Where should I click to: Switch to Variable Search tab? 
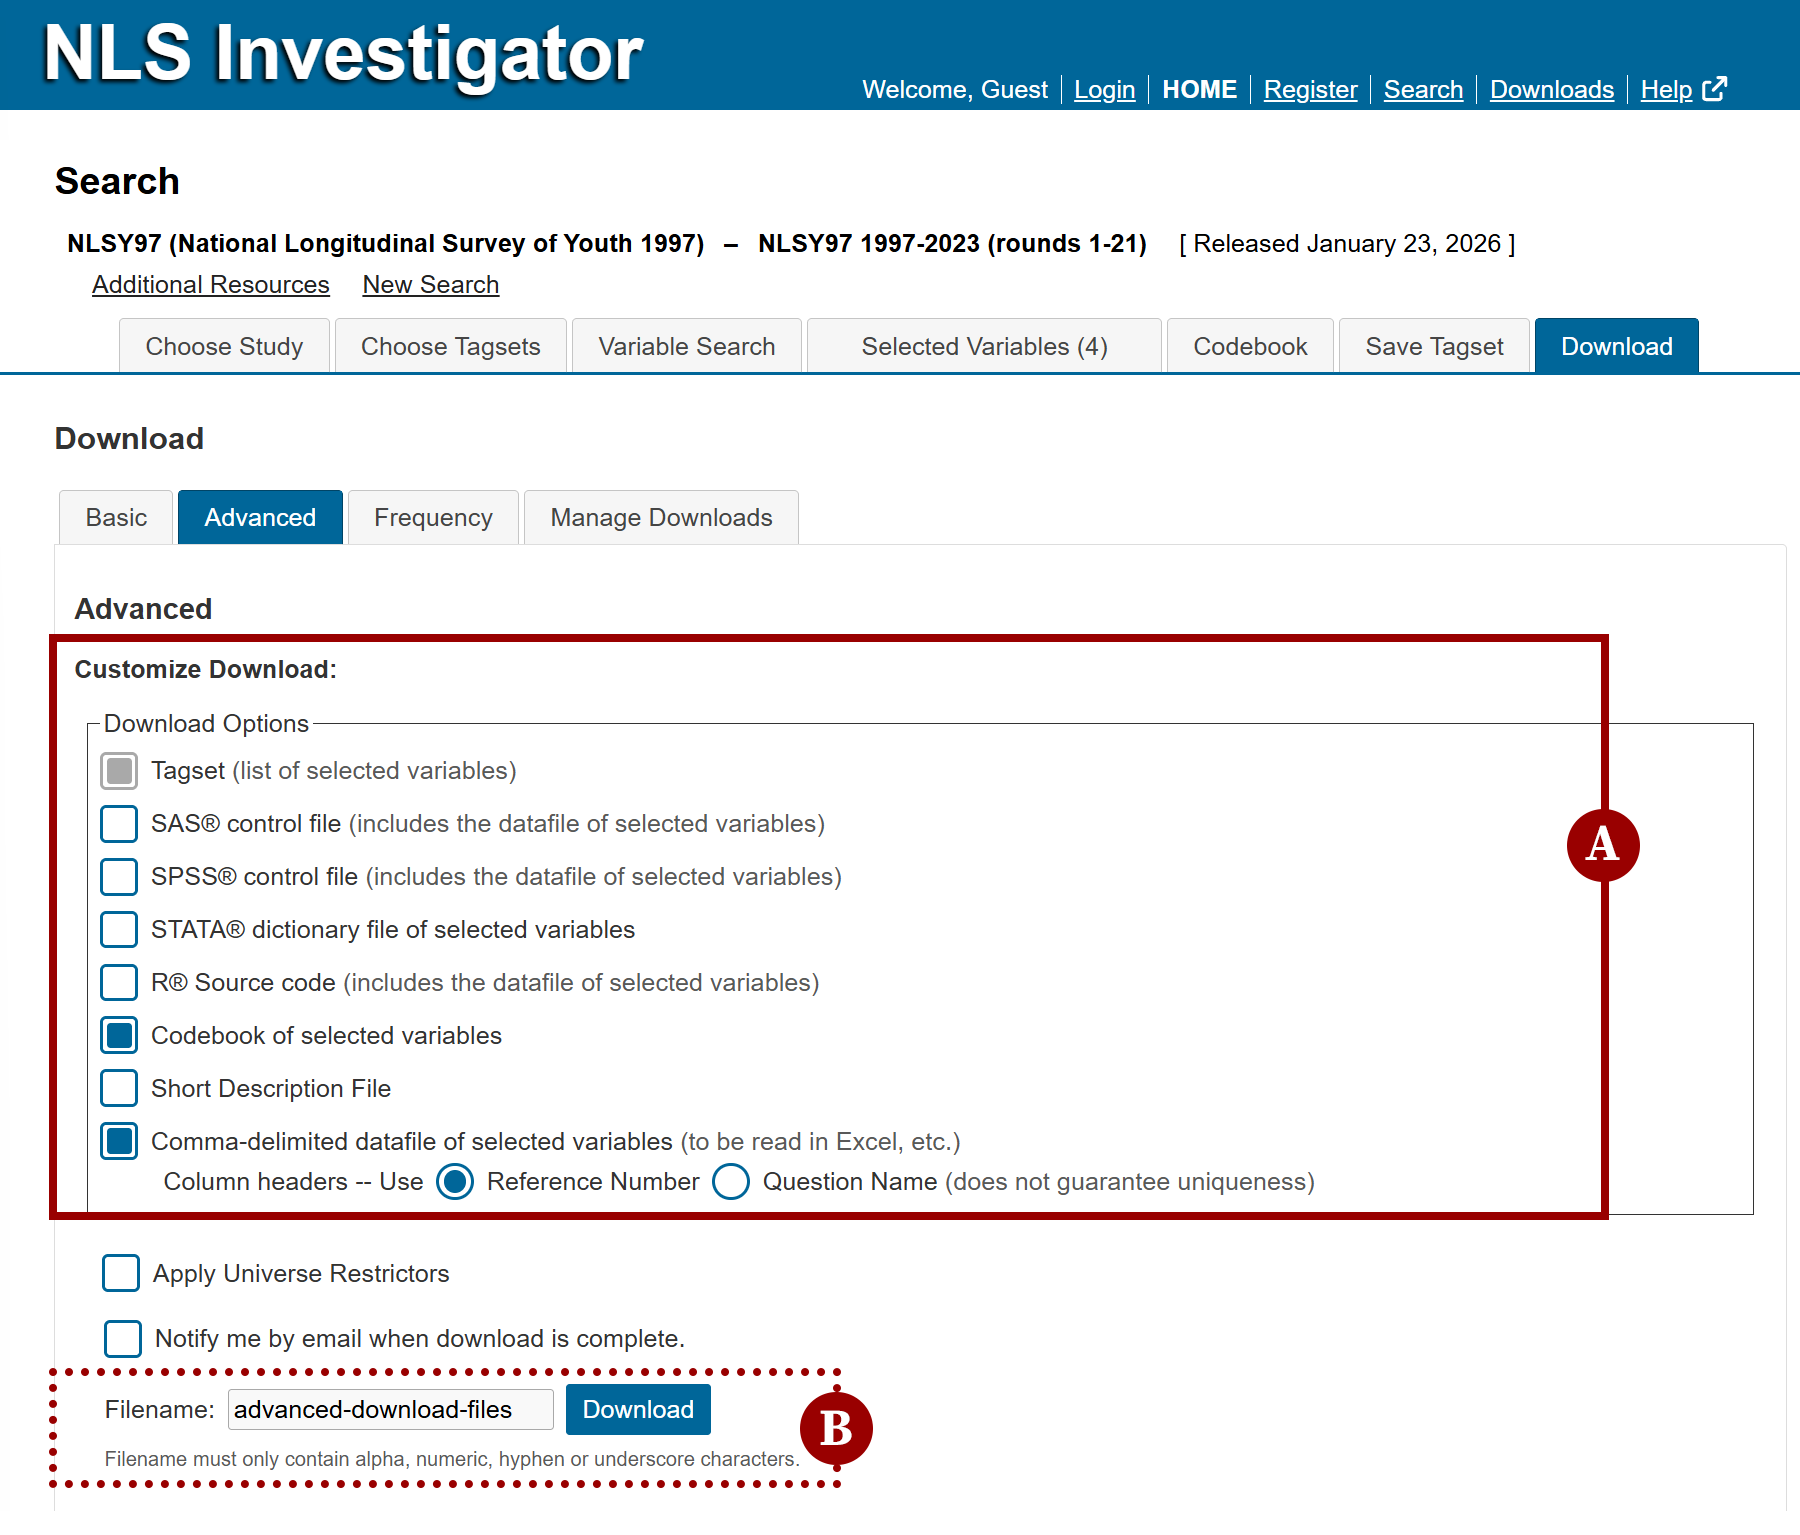(687, 346)
